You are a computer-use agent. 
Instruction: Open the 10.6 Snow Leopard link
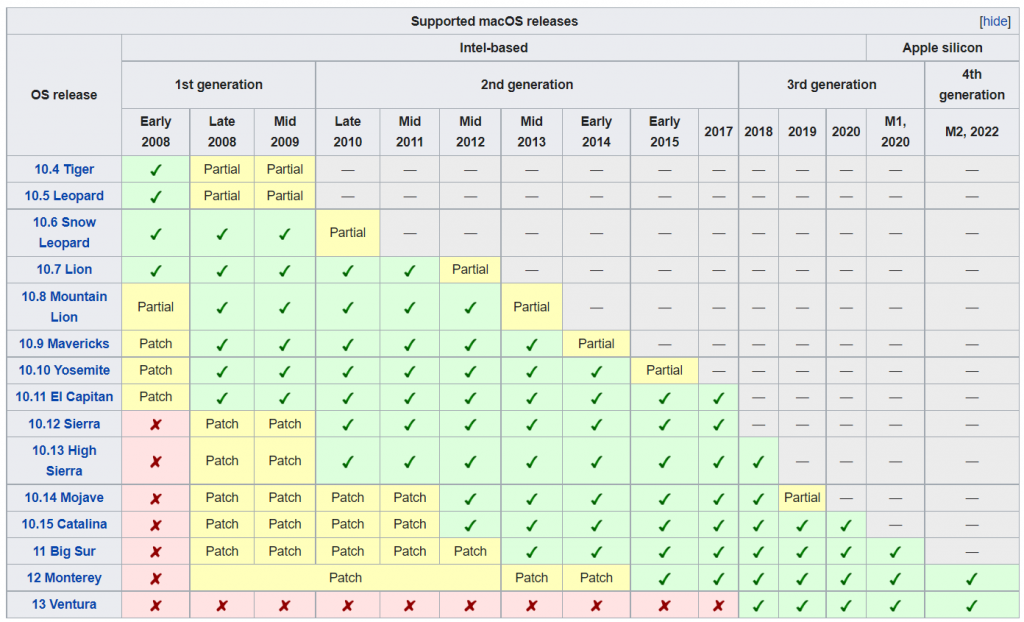coord(64,233)
